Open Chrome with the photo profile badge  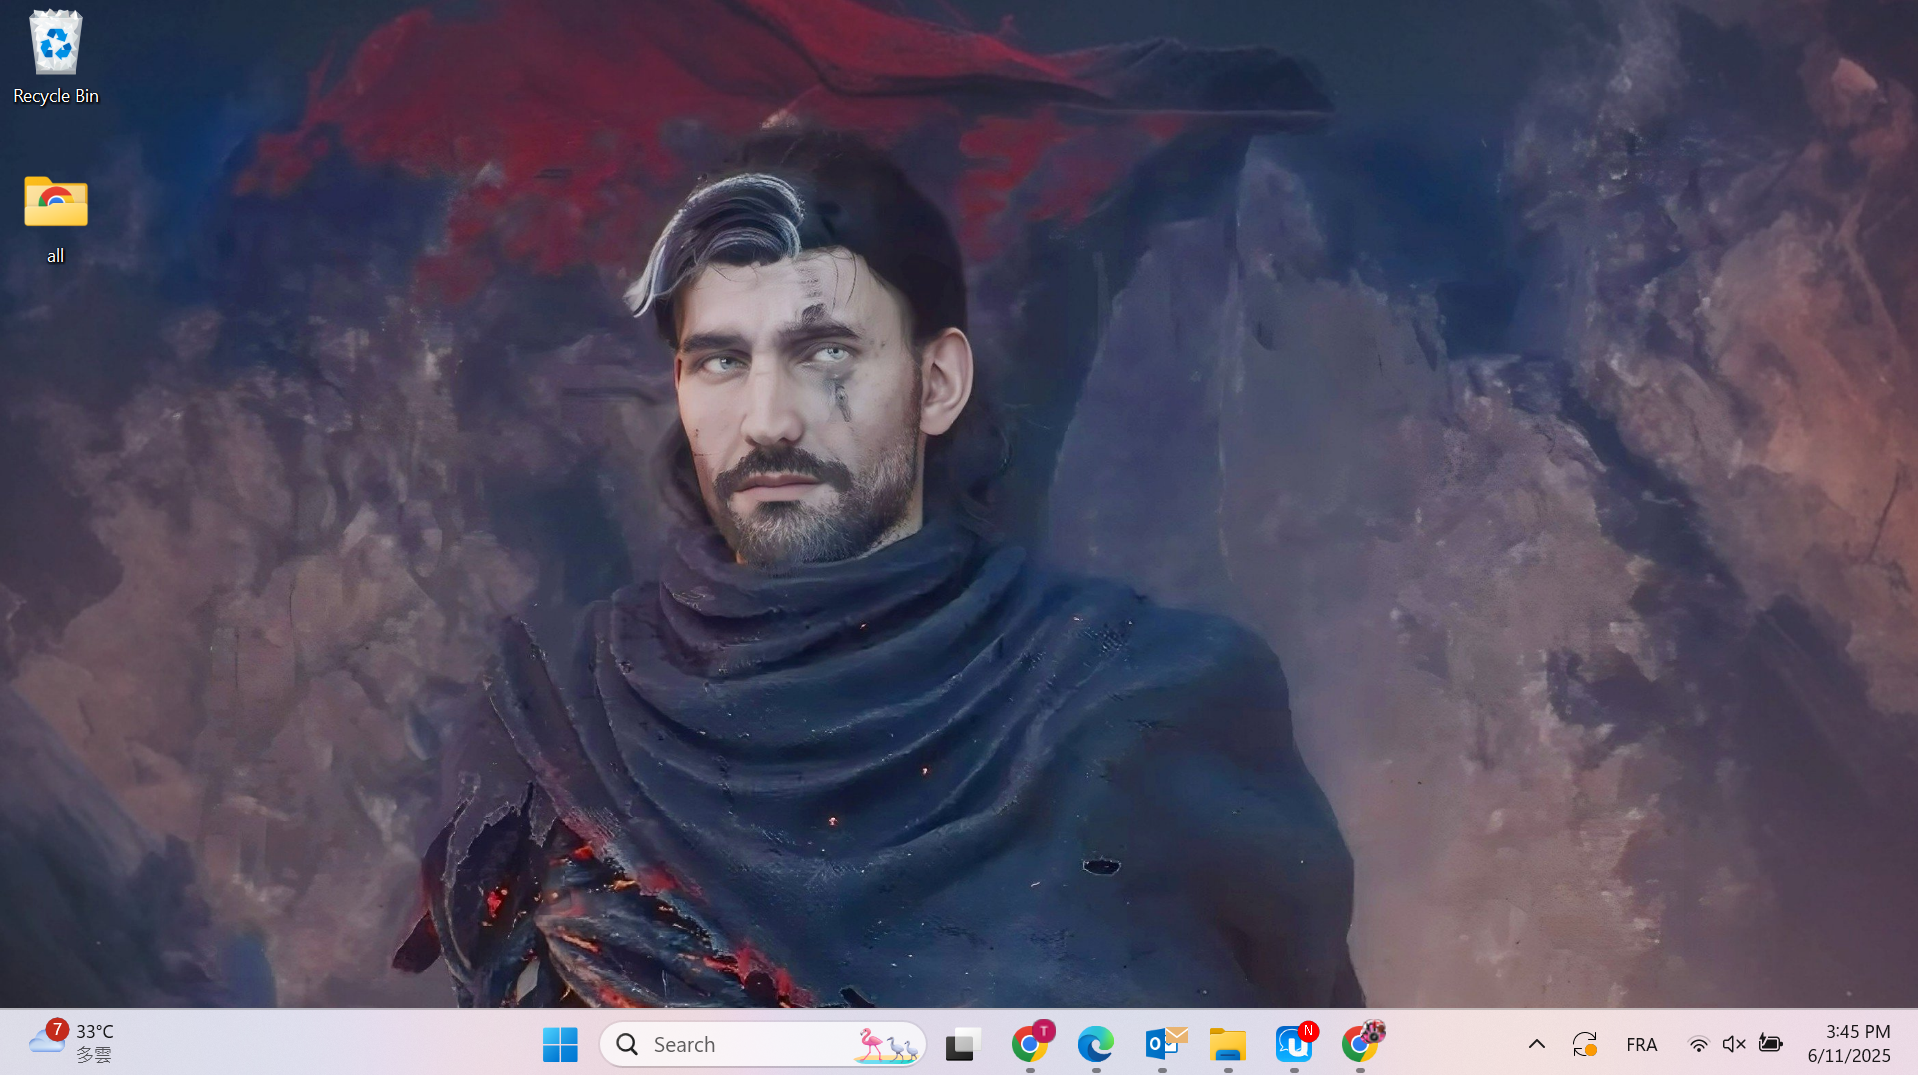(x=1361, y=1044)
